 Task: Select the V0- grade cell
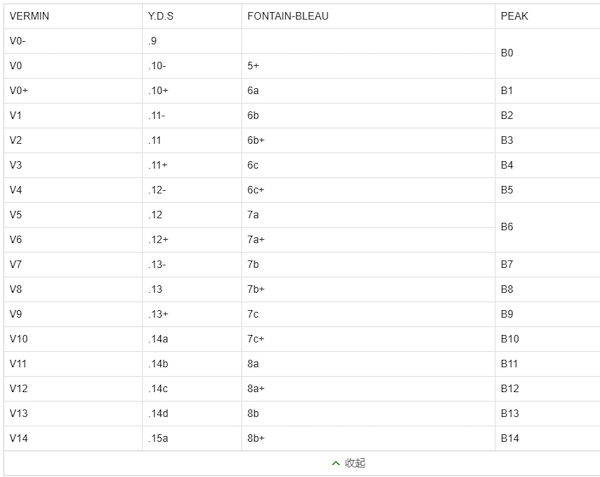click(x=17, y=41)
